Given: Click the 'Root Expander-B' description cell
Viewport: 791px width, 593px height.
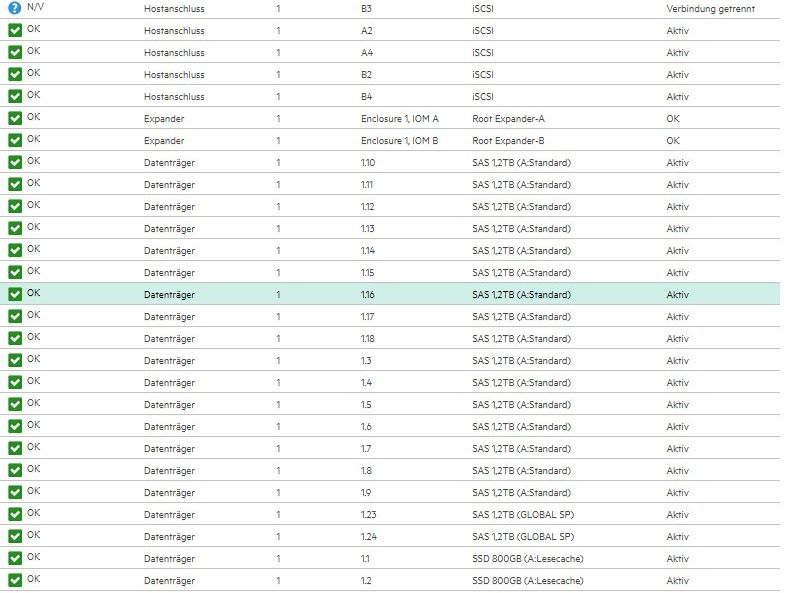Looking at the screenshot, I should tap(508, 141).
